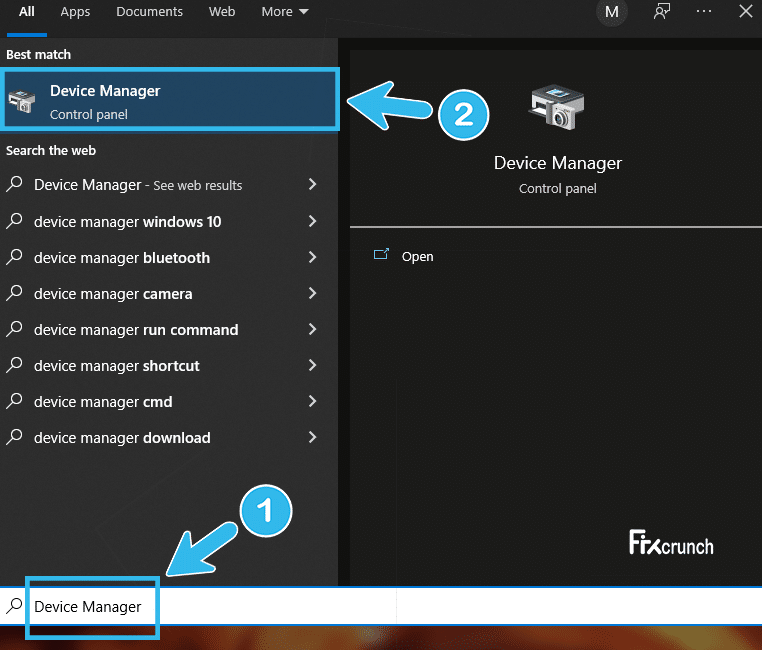This screenshot has width=762, height=650.
Task: Close the search panel with X
Action: (x=745, y=11)
